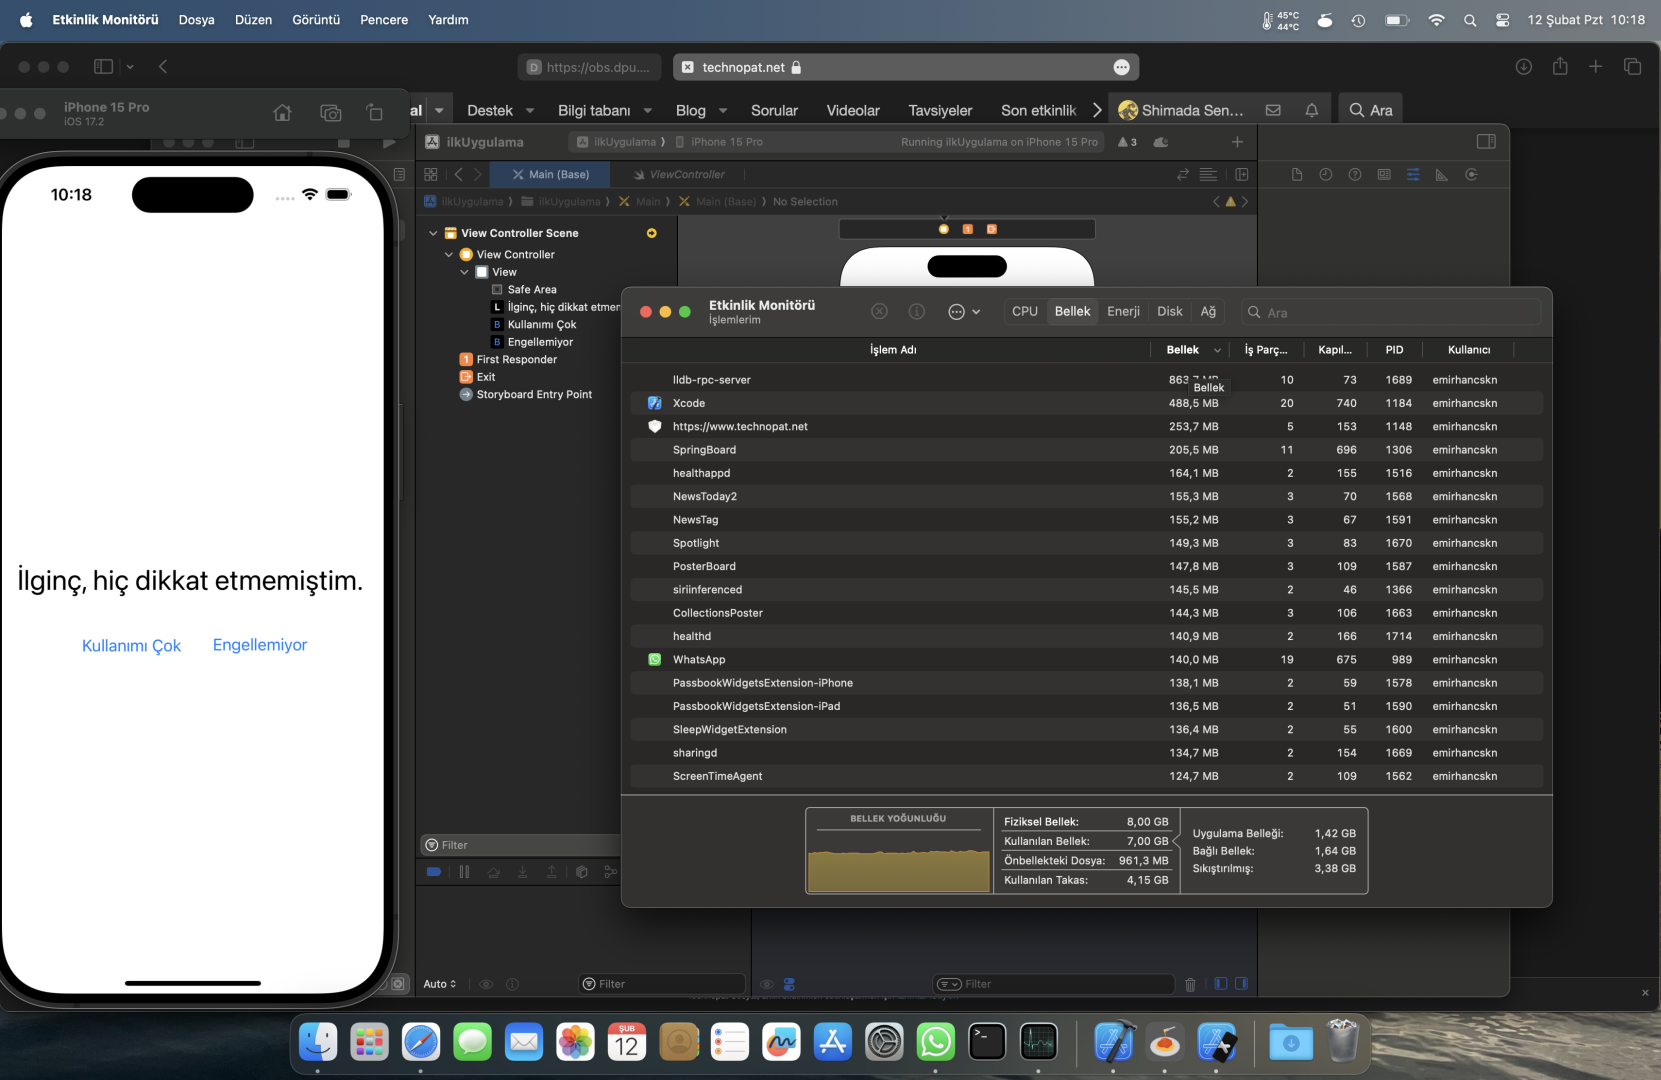The image size is (1661, 1080).
Task: Open the Safari sidebar chevron dropdown
Action: click(130, 67)
